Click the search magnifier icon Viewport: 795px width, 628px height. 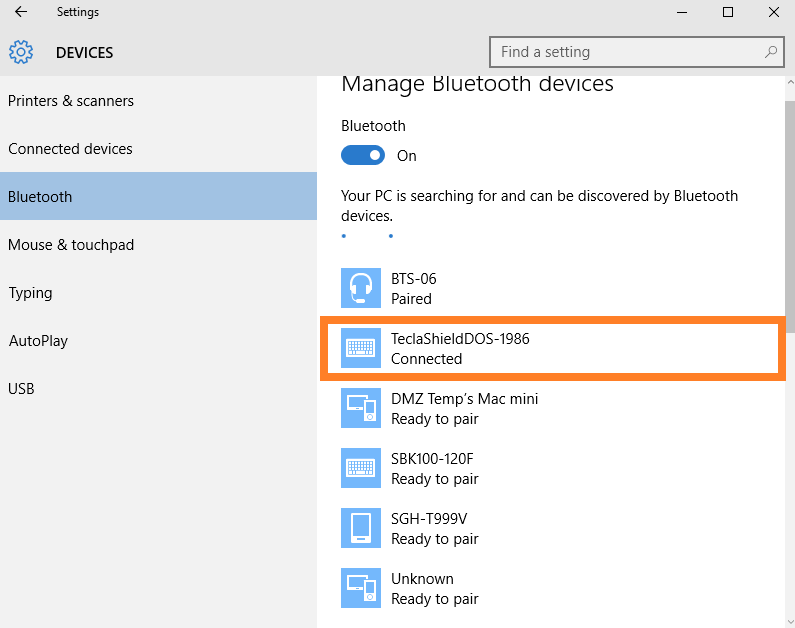tap(771, 52)
